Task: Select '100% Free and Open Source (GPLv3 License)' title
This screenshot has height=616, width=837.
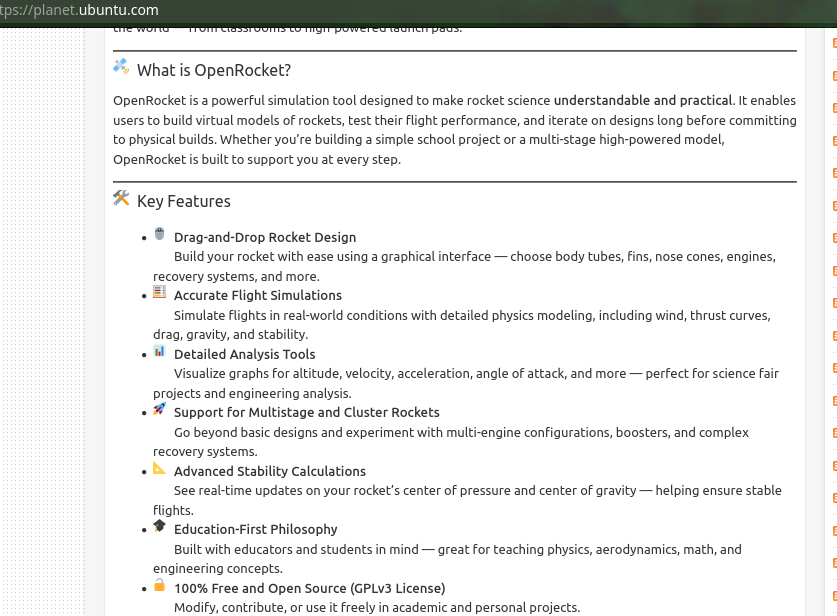Action: pos(310,588)
